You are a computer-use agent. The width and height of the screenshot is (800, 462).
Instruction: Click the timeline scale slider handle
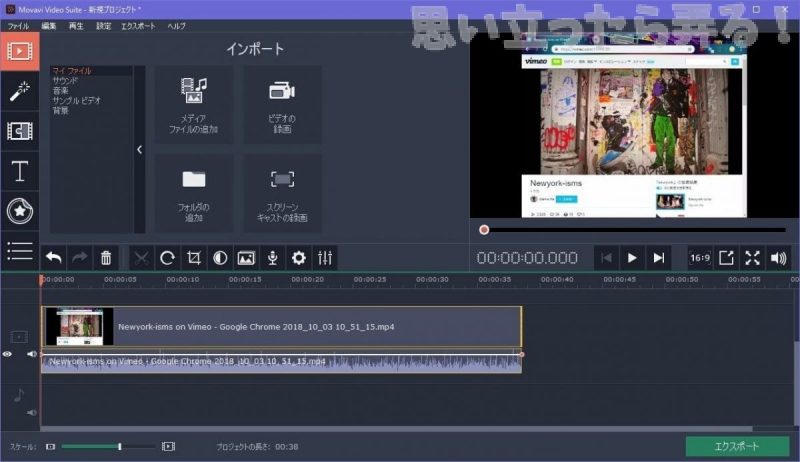coord(120,447)
